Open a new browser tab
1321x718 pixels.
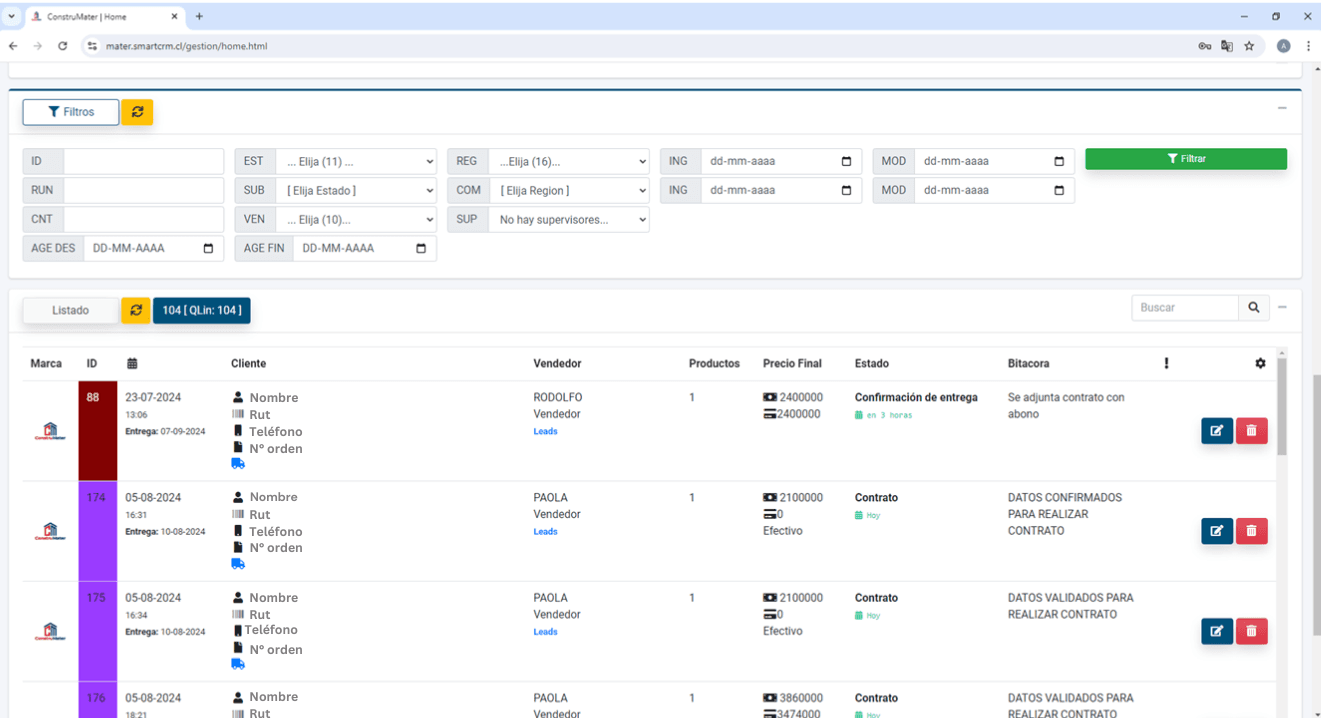point(199,16)
